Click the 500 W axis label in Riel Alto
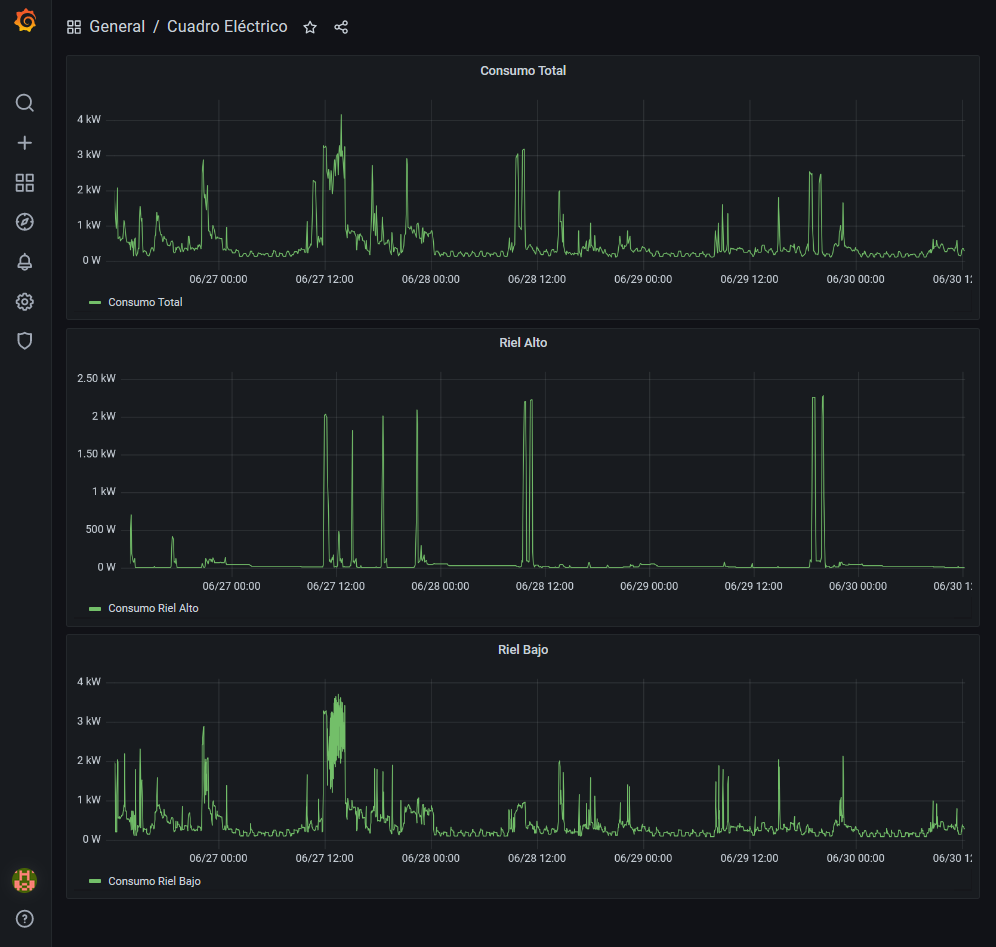 (101, 530)
